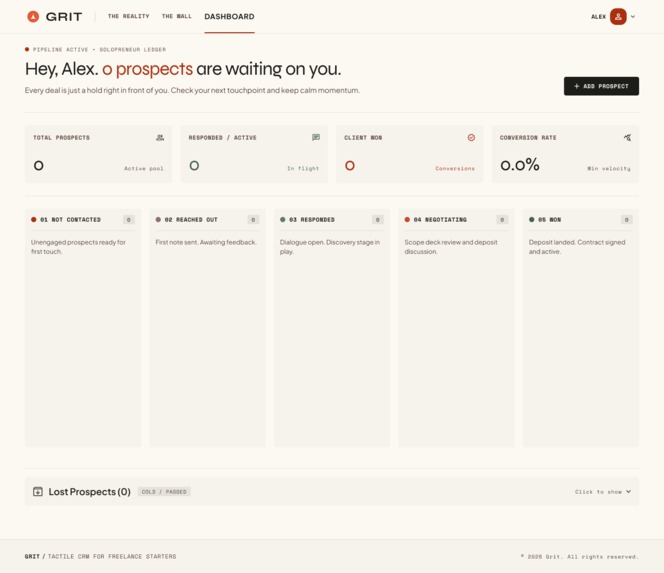Click the ALEX username label

tap(598, 17)
